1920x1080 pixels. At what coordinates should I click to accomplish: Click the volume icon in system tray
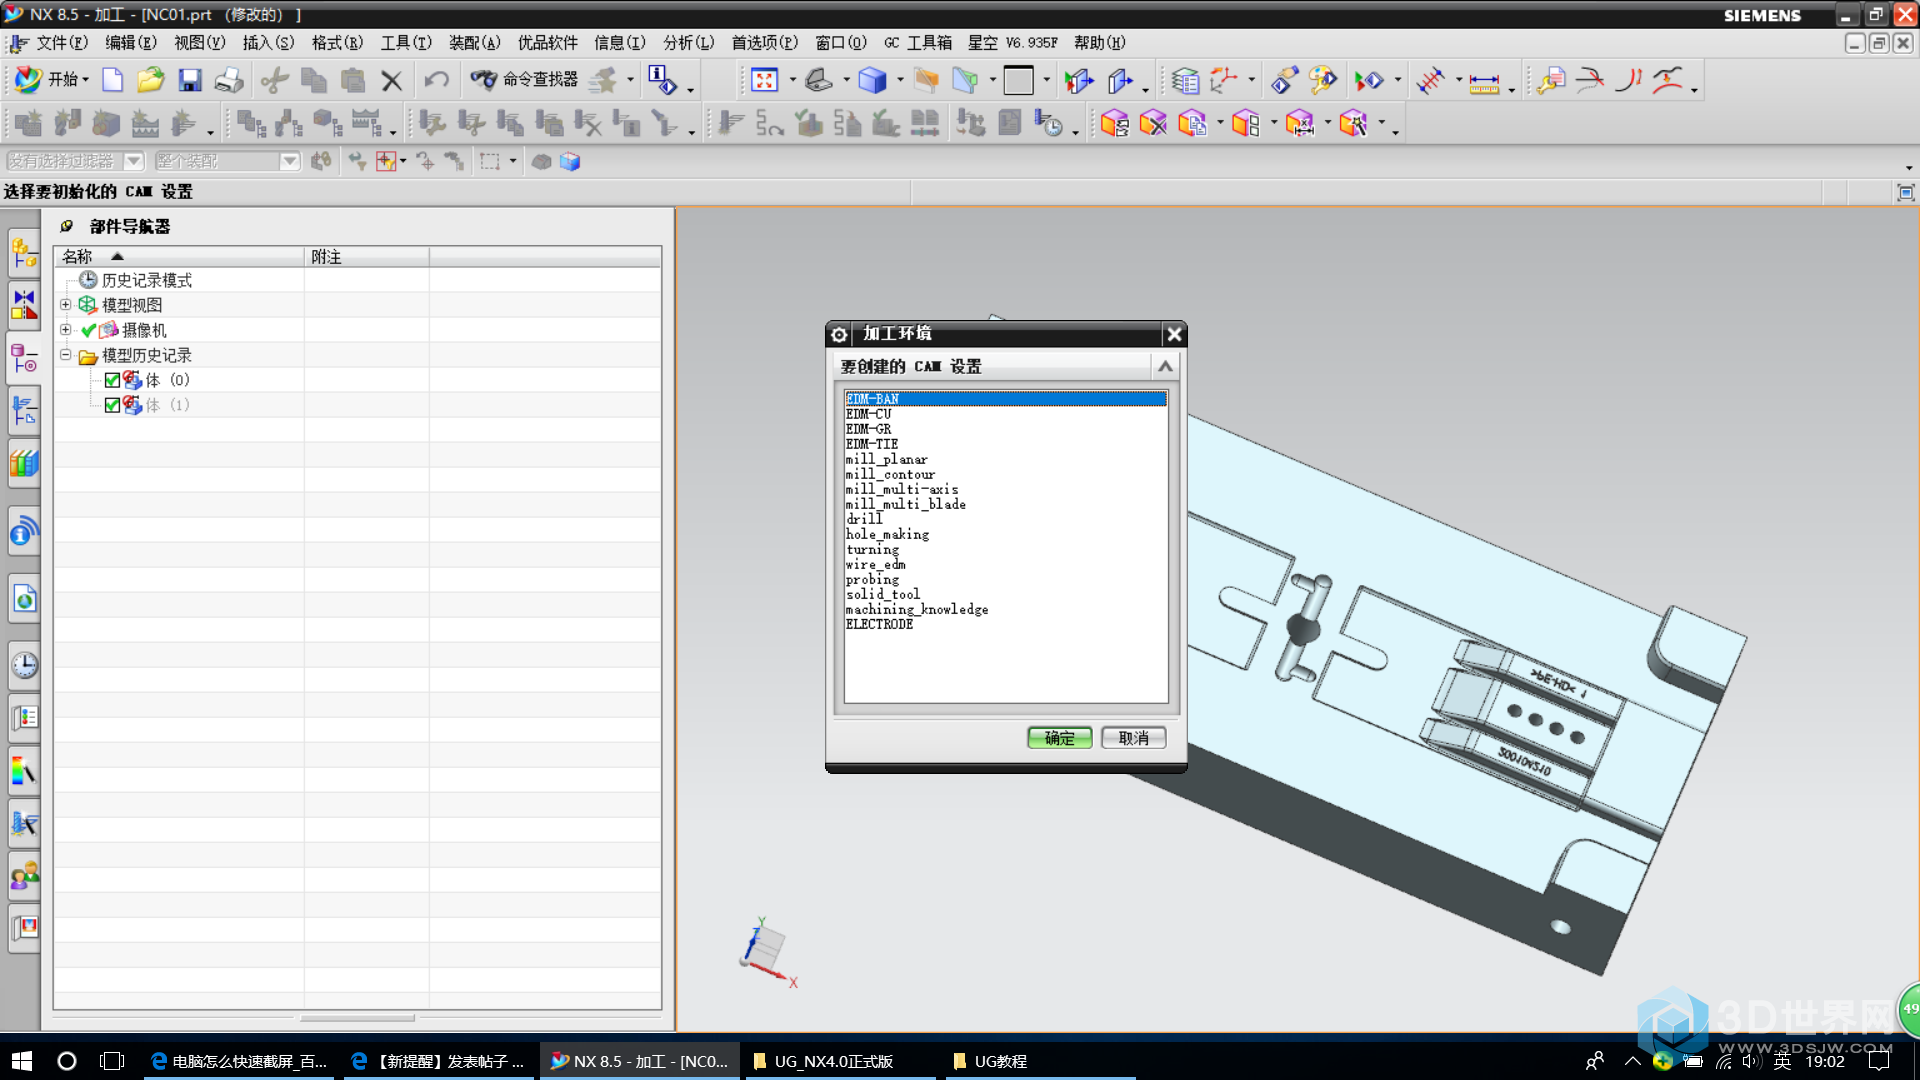click(1751, 1061)
